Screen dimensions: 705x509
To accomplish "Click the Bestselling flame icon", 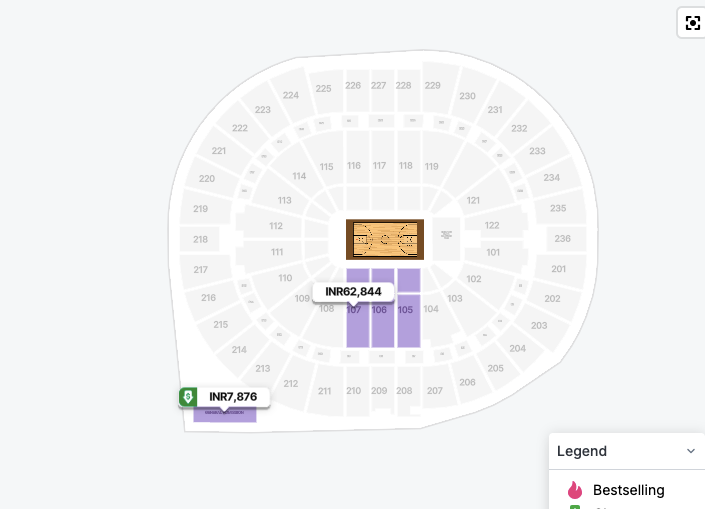I will pyautogui.click(x=575, y=490).
